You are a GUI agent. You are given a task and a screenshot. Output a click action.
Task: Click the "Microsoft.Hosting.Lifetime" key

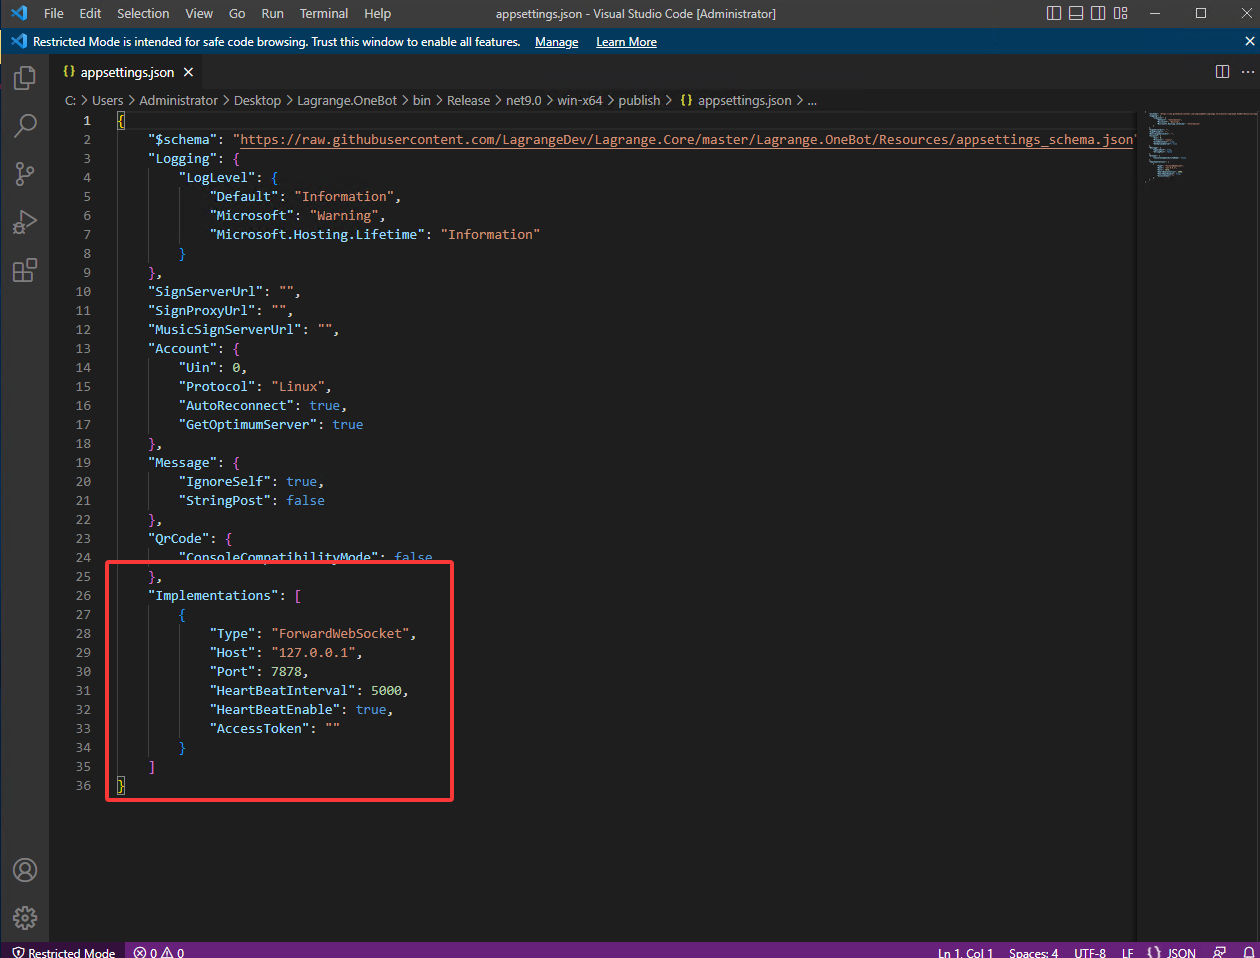(x=317, y=234)
